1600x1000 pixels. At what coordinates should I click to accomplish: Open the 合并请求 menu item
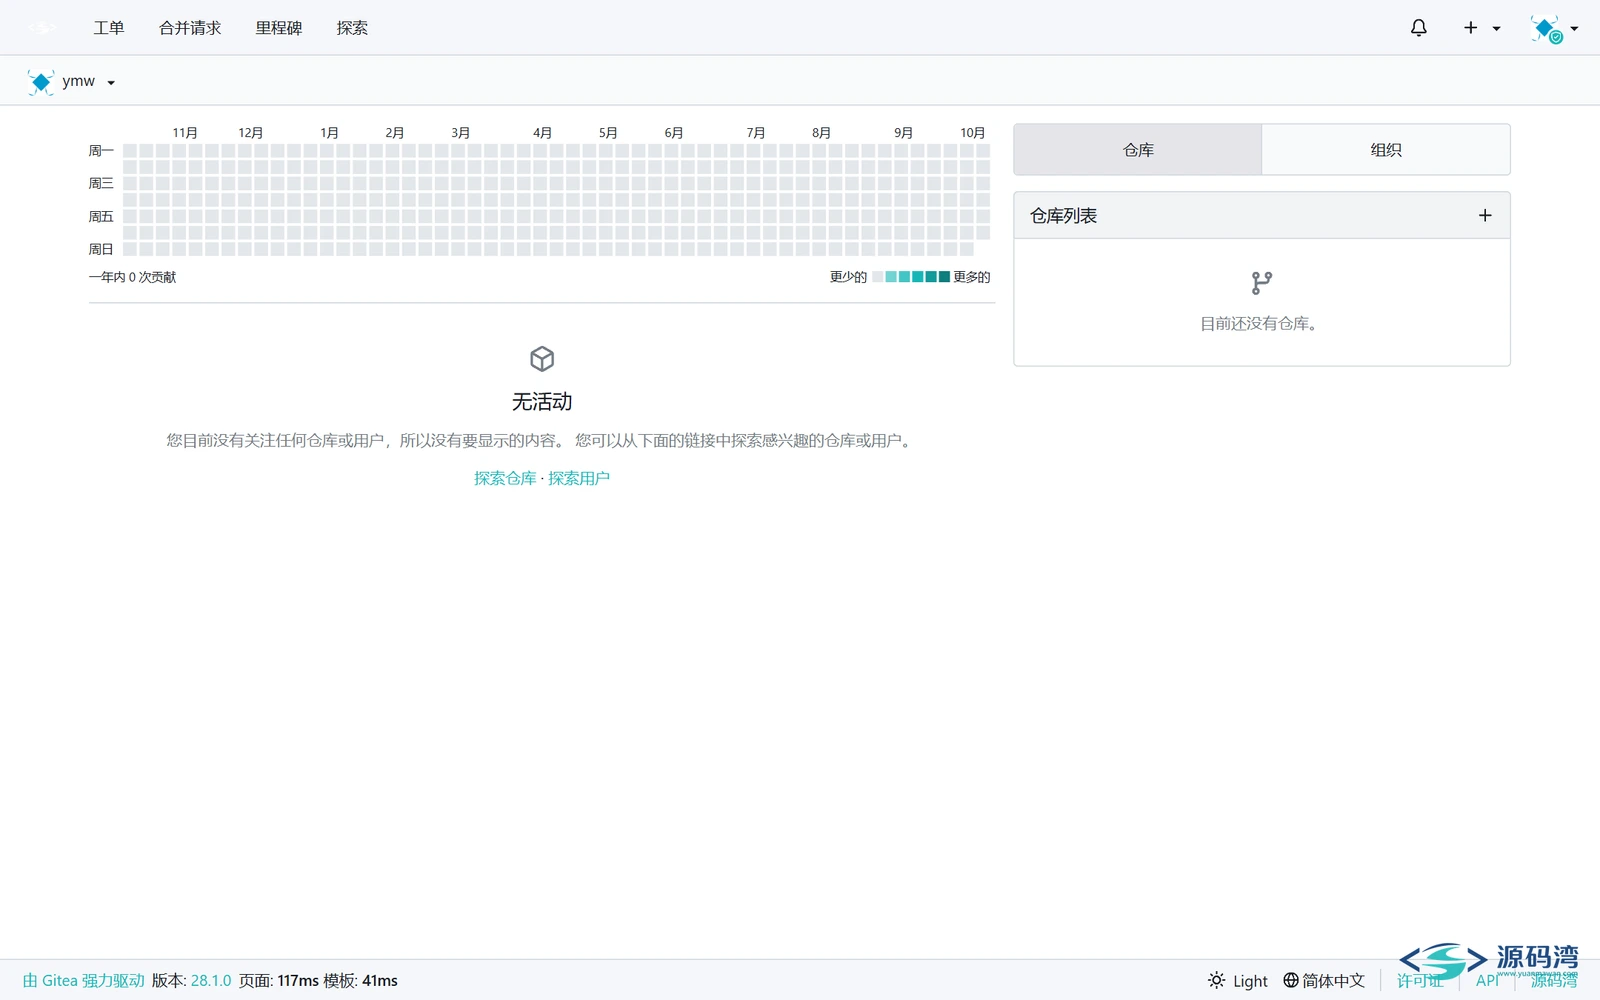click(x=190, y=28)
